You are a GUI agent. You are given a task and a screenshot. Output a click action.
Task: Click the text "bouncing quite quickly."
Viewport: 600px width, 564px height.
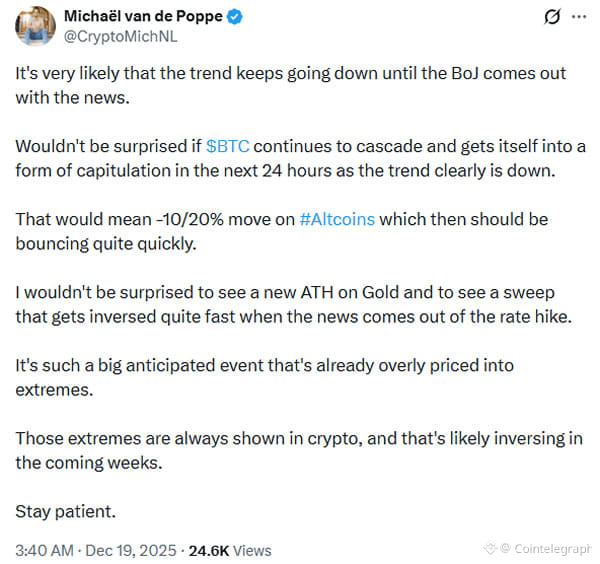click(106, 244)
